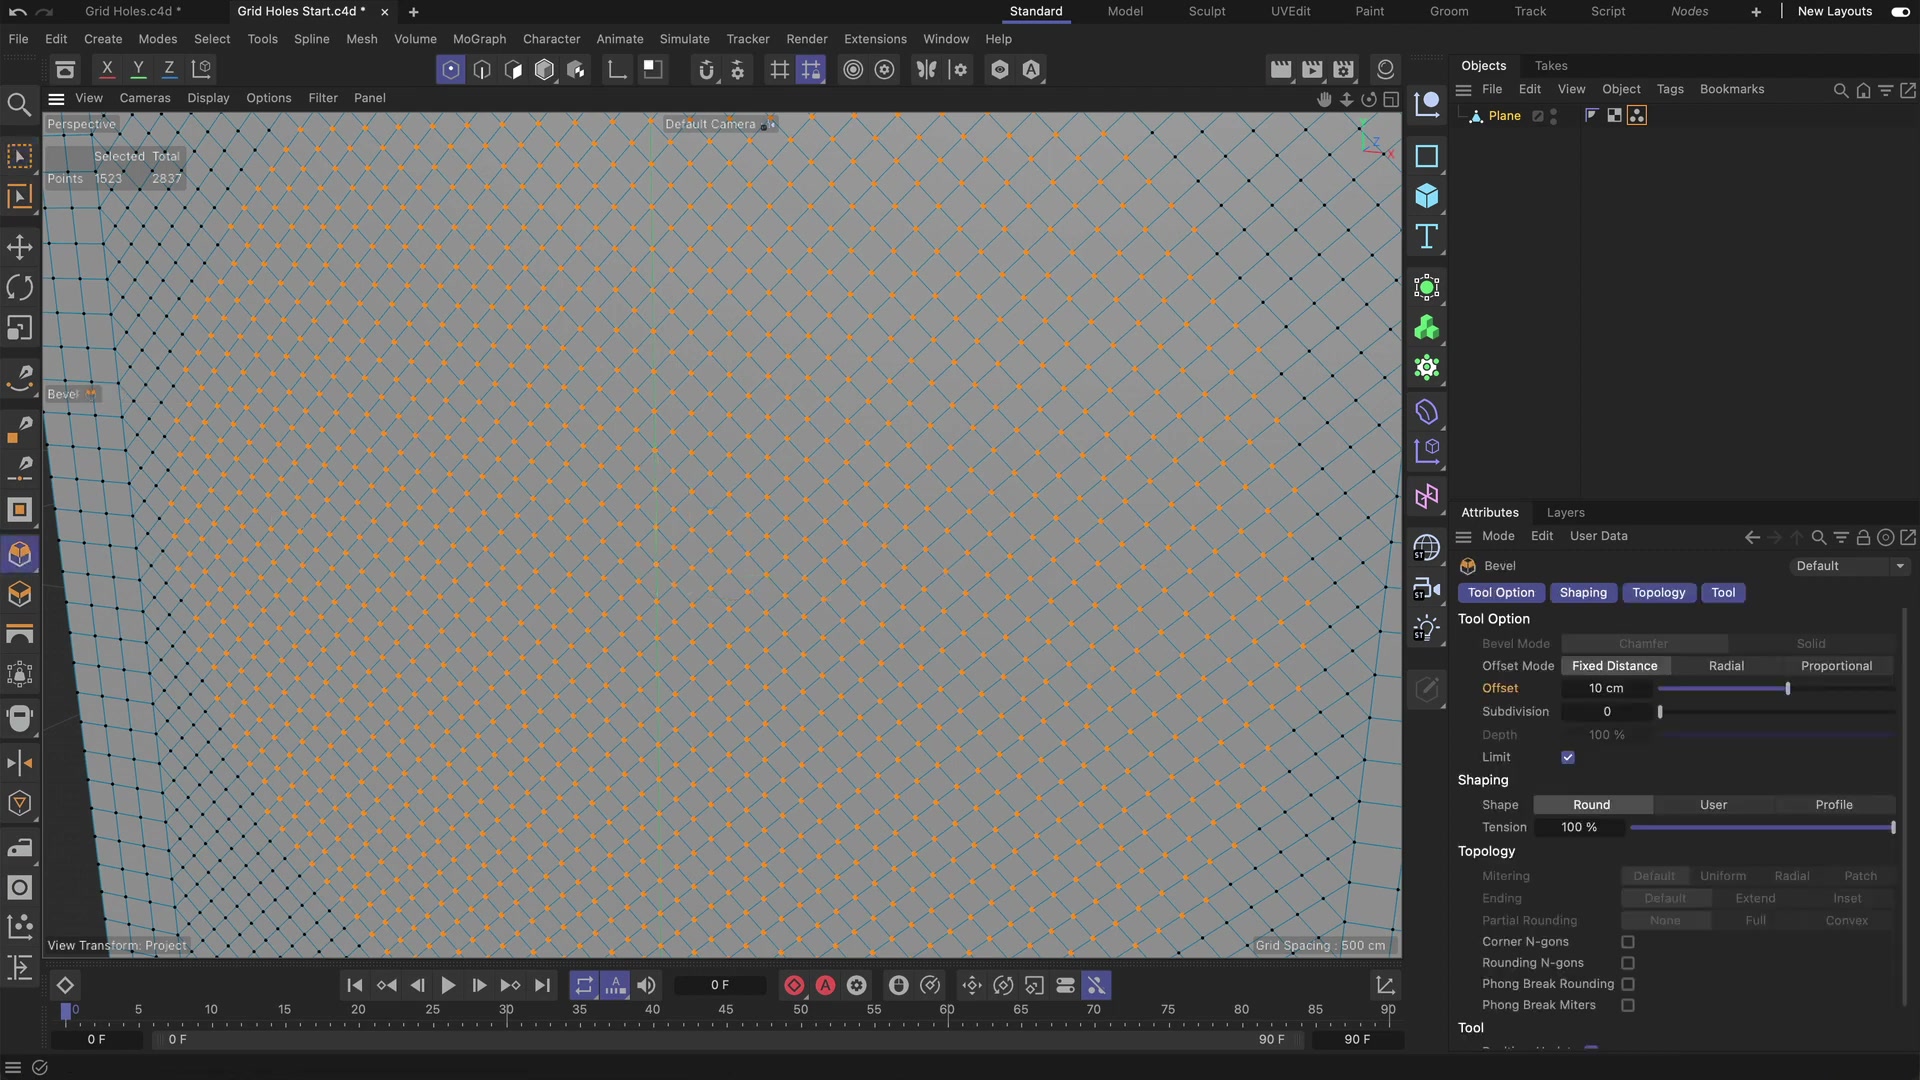Select the Rotate tool
1920x1080 pixels.
20,288
